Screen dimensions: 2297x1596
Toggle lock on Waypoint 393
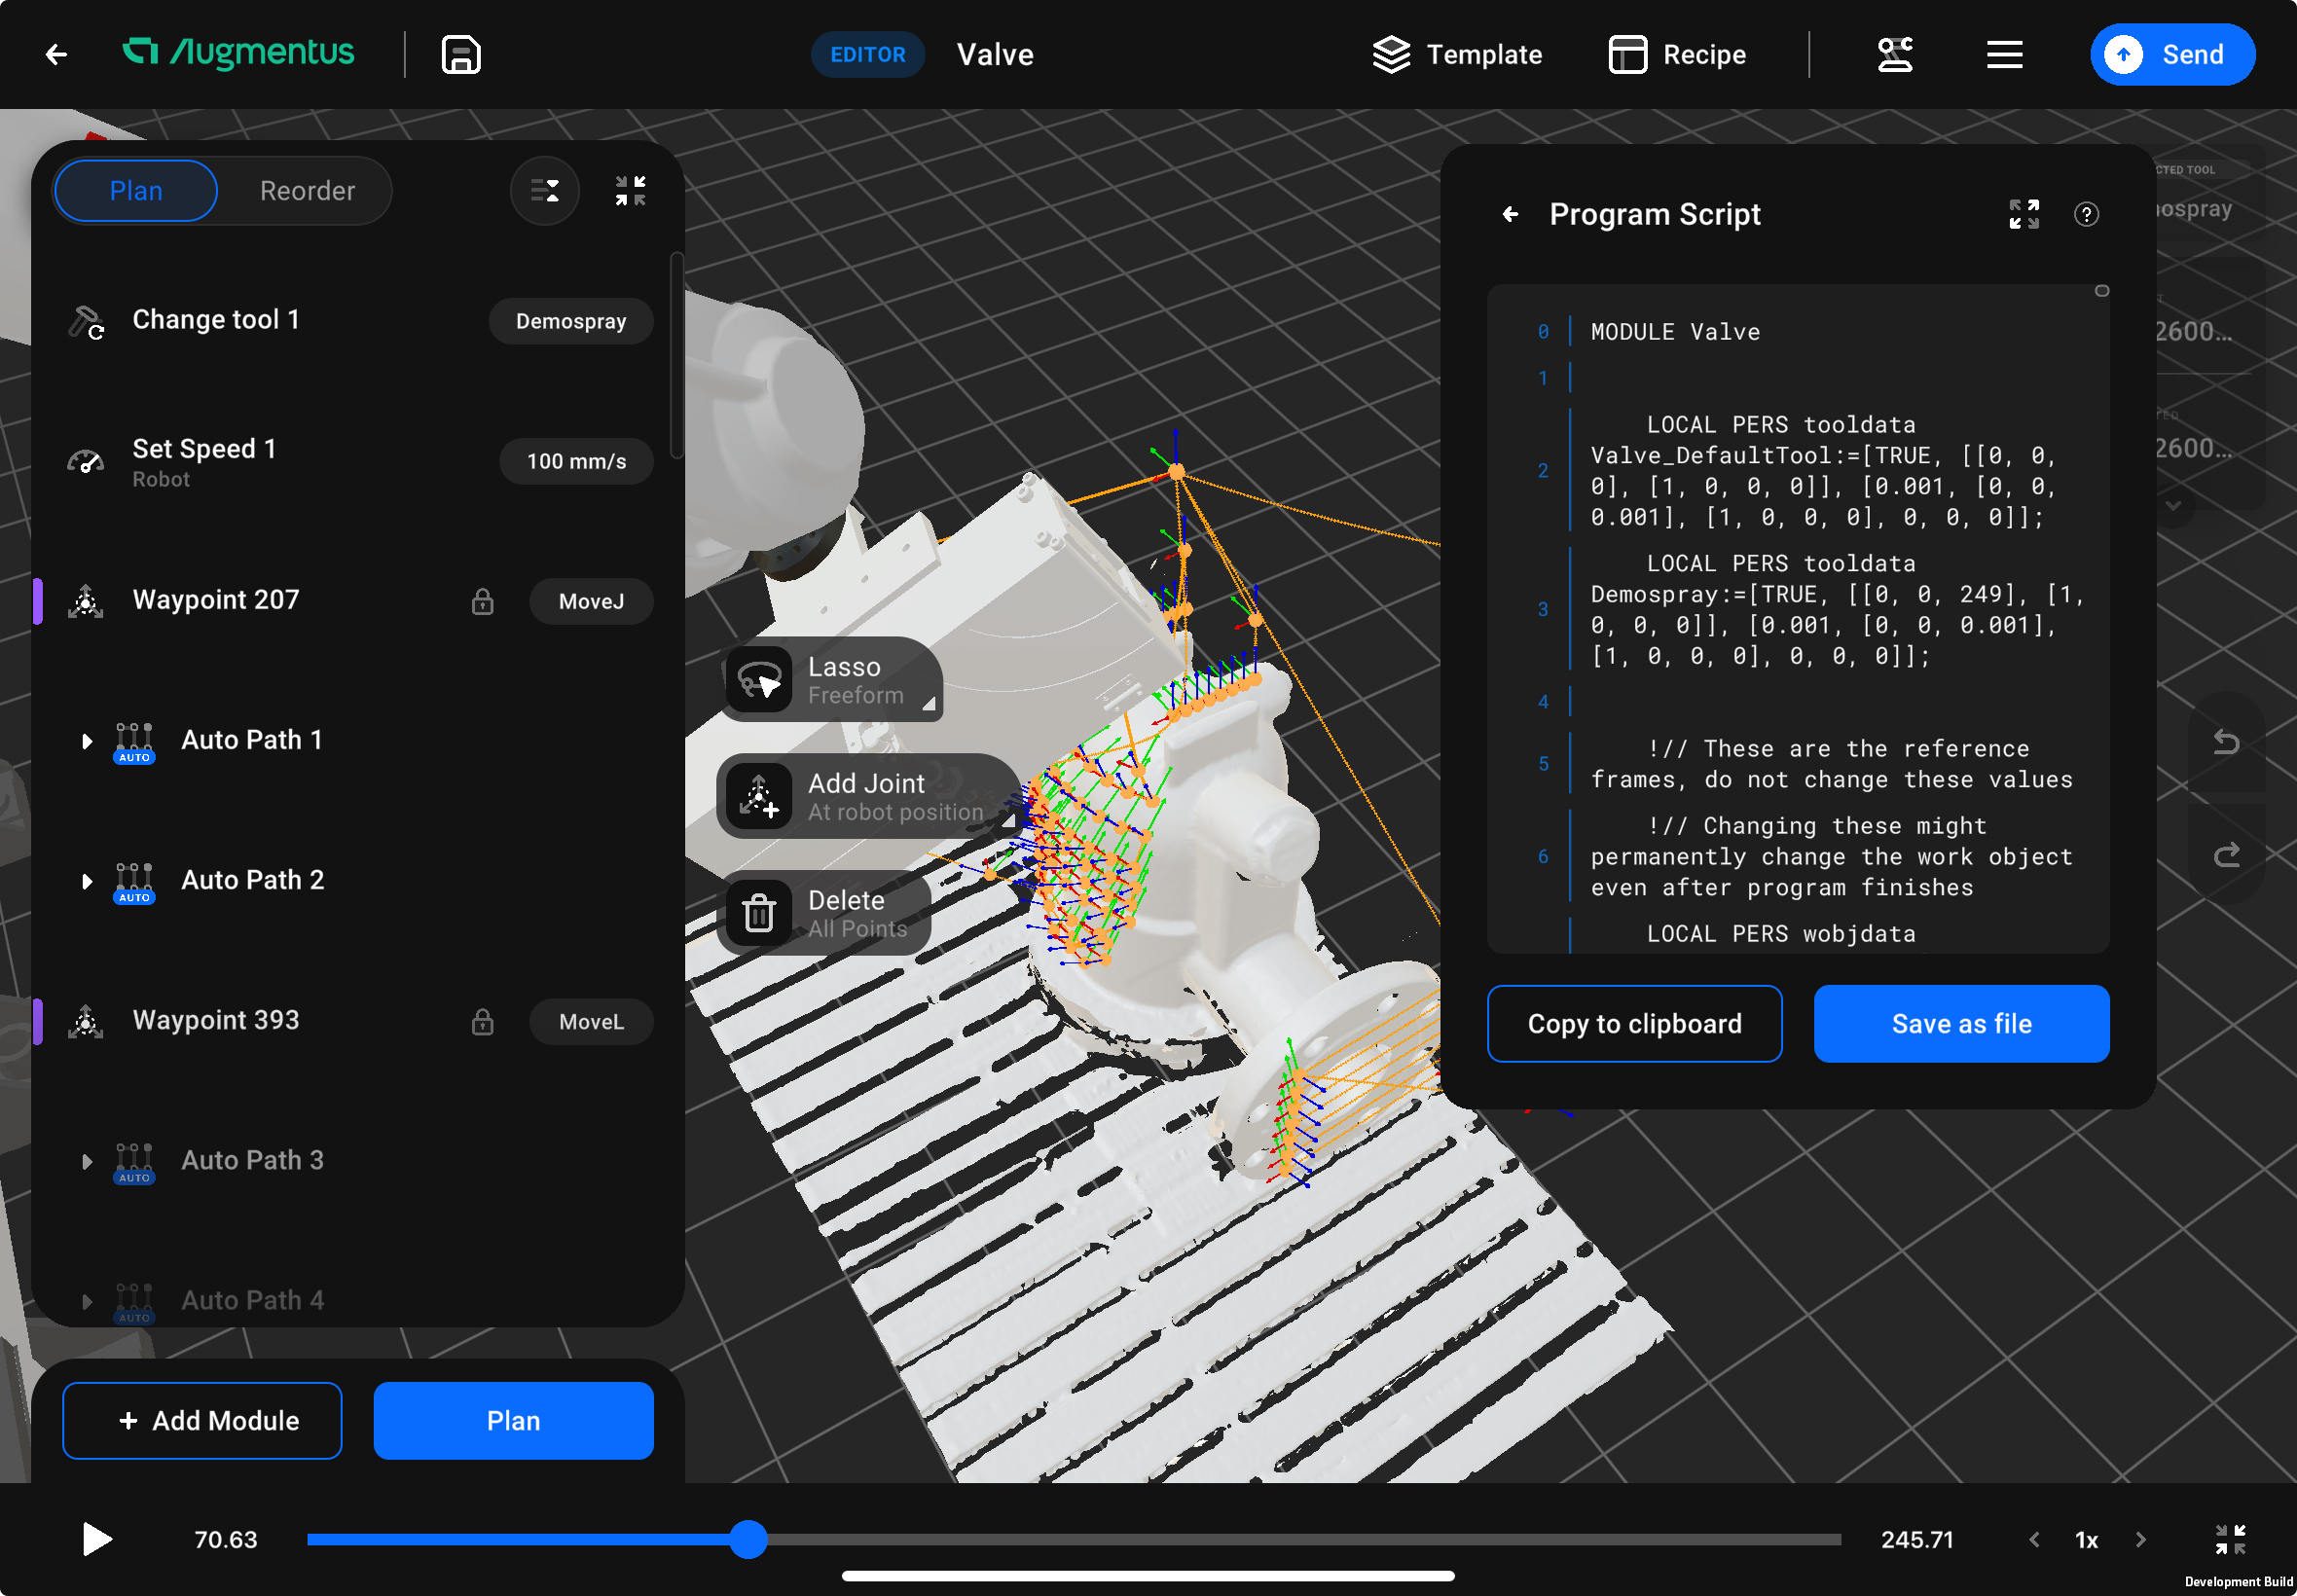[x=483, y=1021]
